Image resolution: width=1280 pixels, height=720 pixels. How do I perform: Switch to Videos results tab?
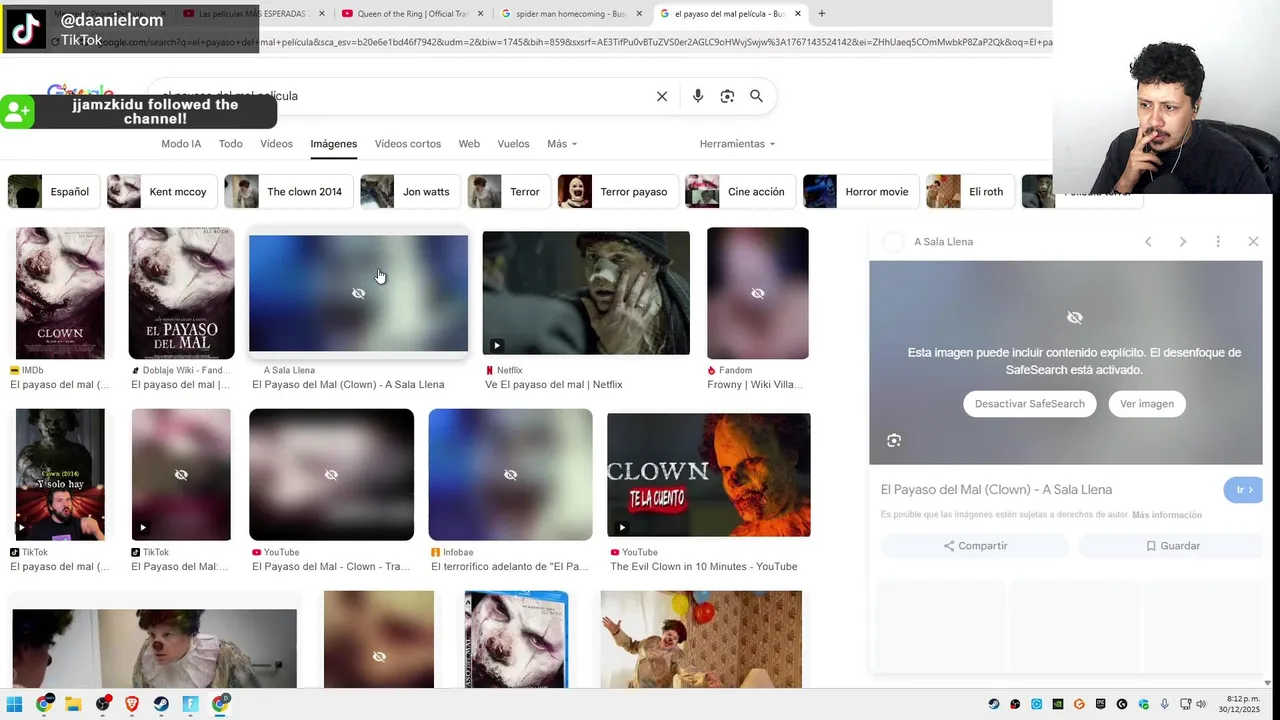pos(276,144)
